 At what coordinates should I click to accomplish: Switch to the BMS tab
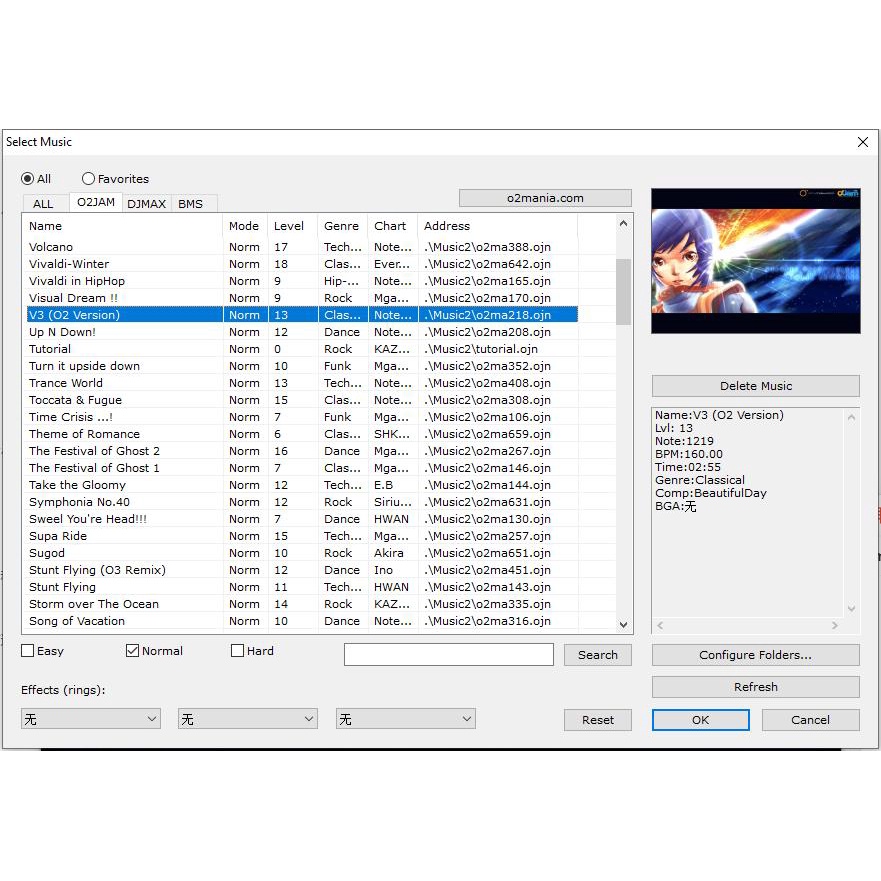[x=190, y=204]
